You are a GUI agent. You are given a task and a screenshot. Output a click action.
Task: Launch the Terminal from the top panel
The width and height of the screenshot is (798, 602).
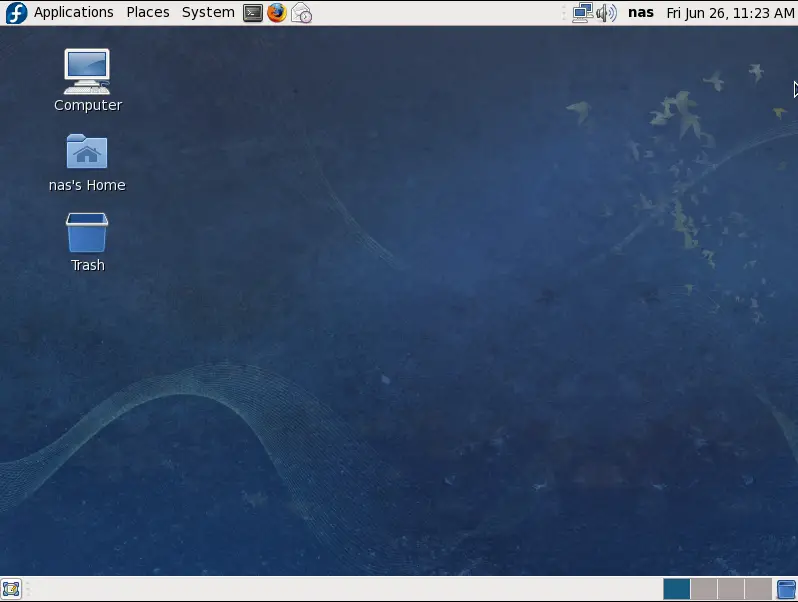tap(253, 13)
